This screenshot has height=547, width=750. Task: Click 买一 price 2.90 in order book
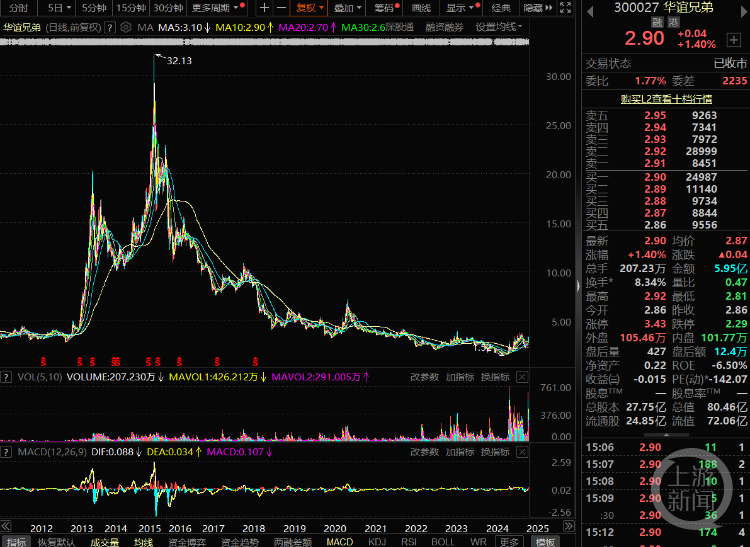tap(655, 177)
